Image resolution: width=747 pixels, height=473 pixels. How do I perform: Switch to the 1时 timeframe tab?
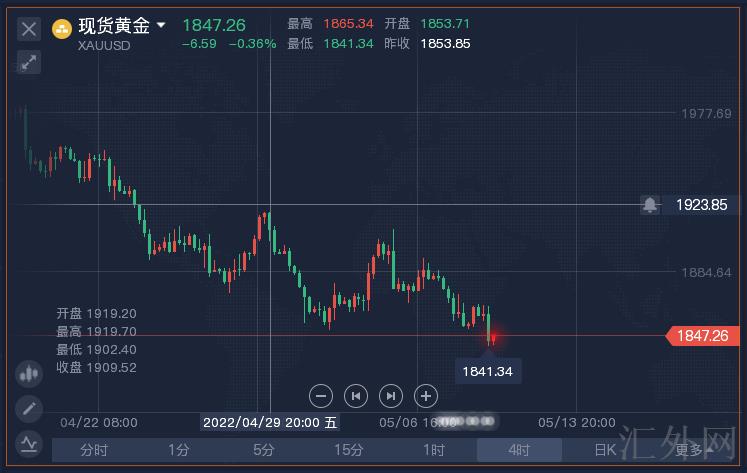[x=434, y=450]
